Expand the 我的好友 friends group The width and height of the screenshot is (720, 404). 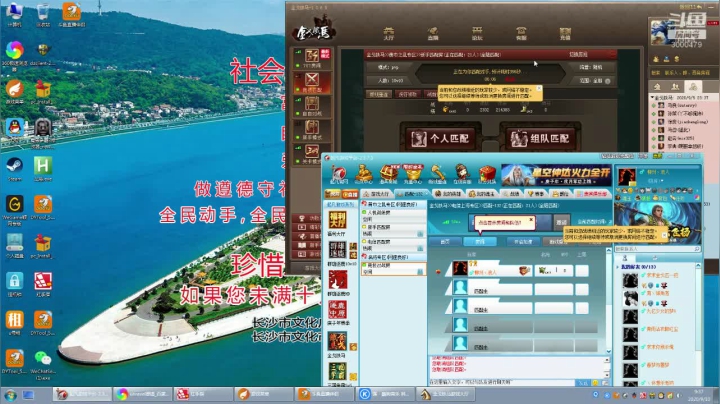(x=618, y=267)
